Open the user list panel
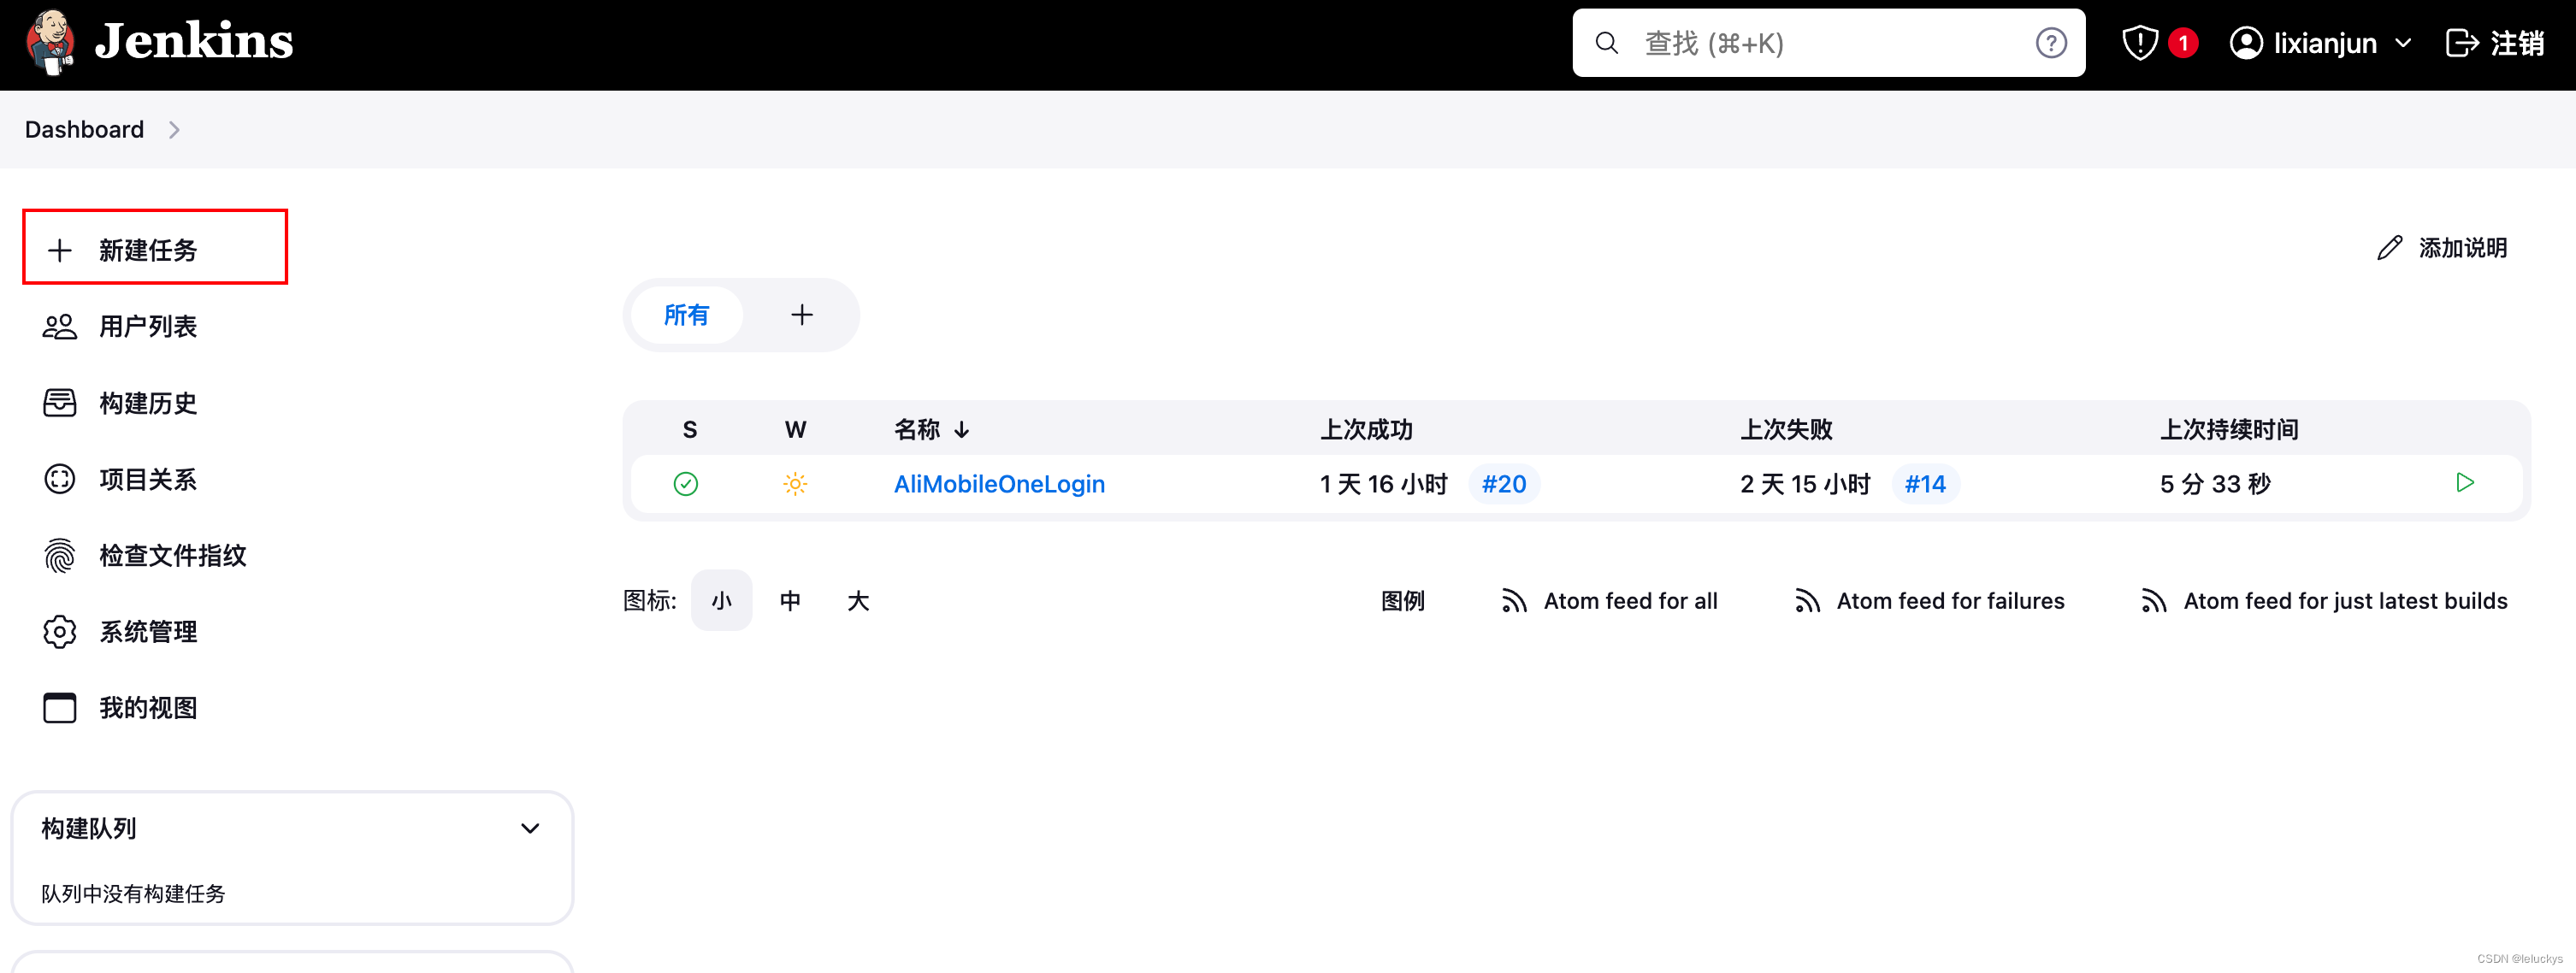 point(146,326)
